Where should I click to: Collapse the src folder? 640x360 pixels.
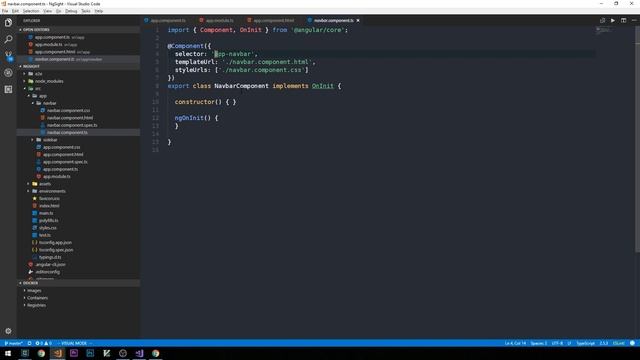pos(78,89)
